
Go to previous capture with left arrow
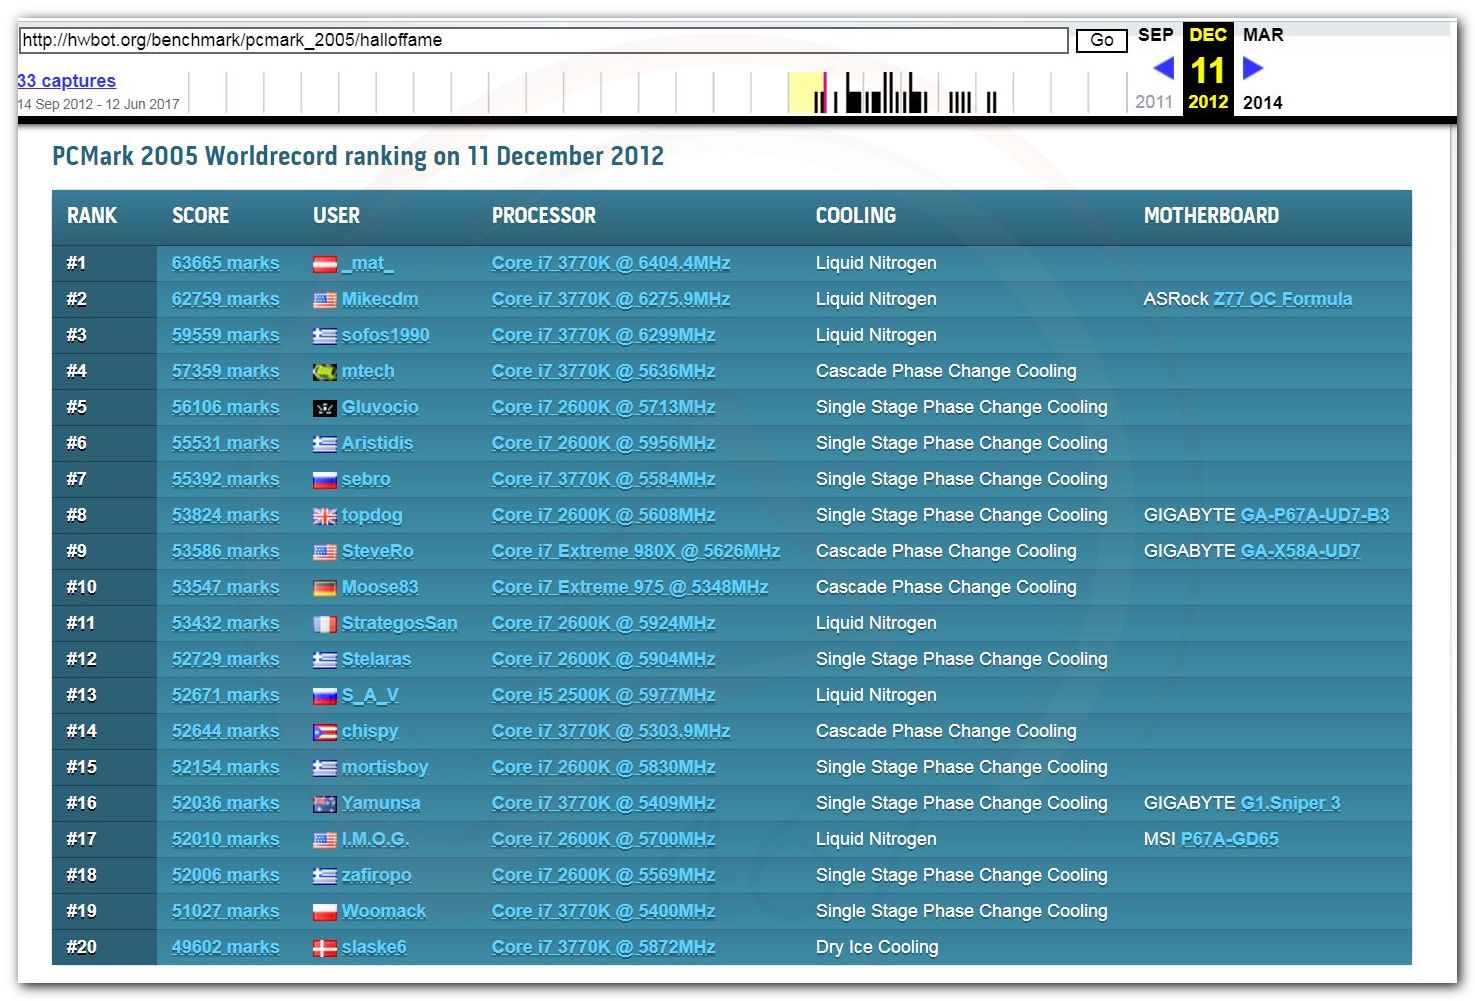click(1163, 68)
